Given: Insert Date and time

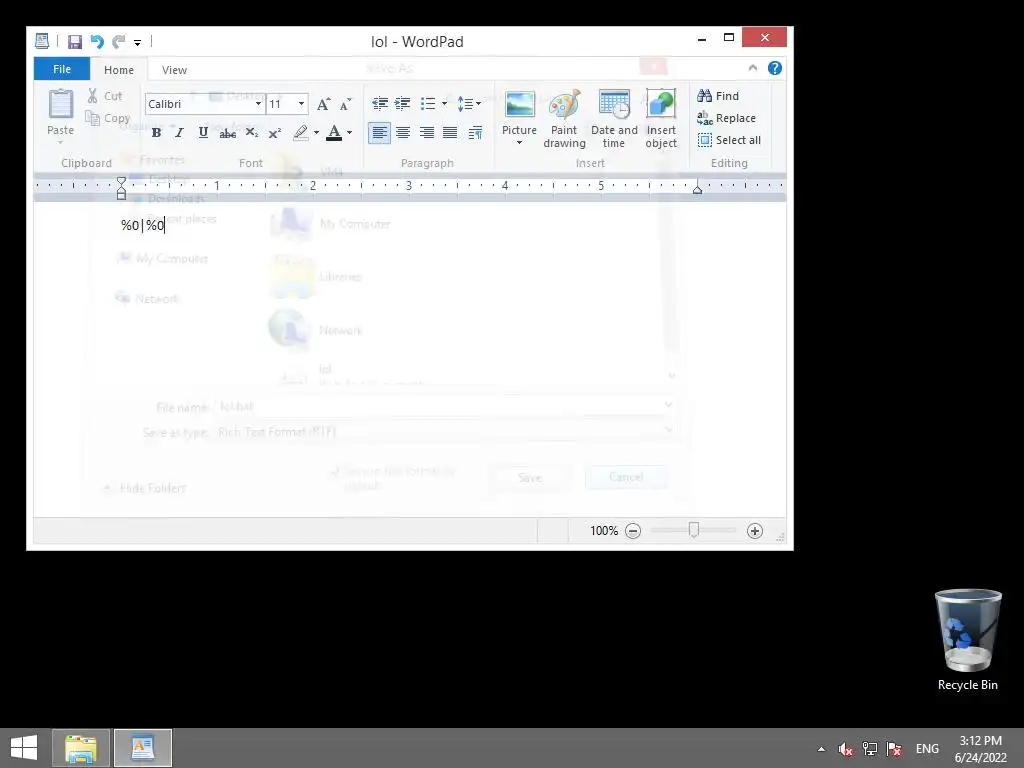Looking at the screenshot, I should 614,119.
